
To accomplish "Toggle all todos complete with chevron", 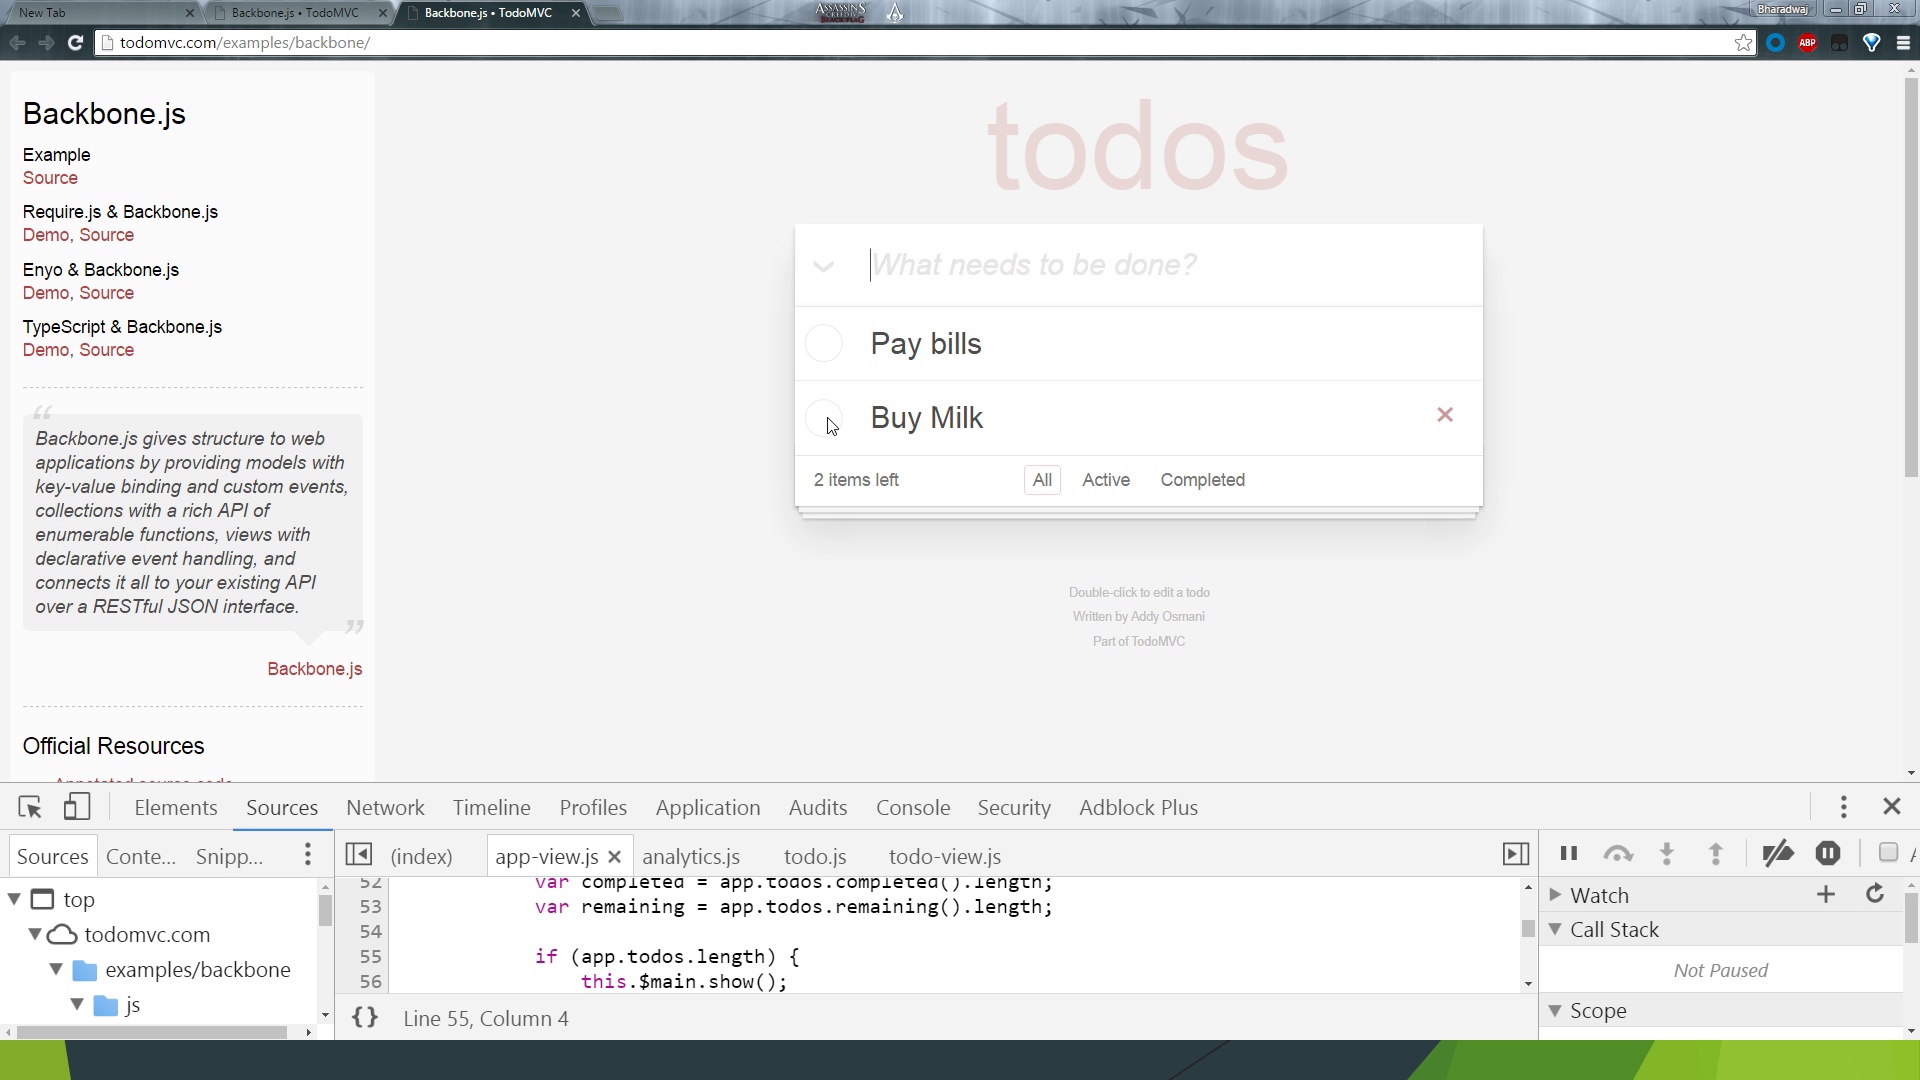I will click(x=823, y=266).
